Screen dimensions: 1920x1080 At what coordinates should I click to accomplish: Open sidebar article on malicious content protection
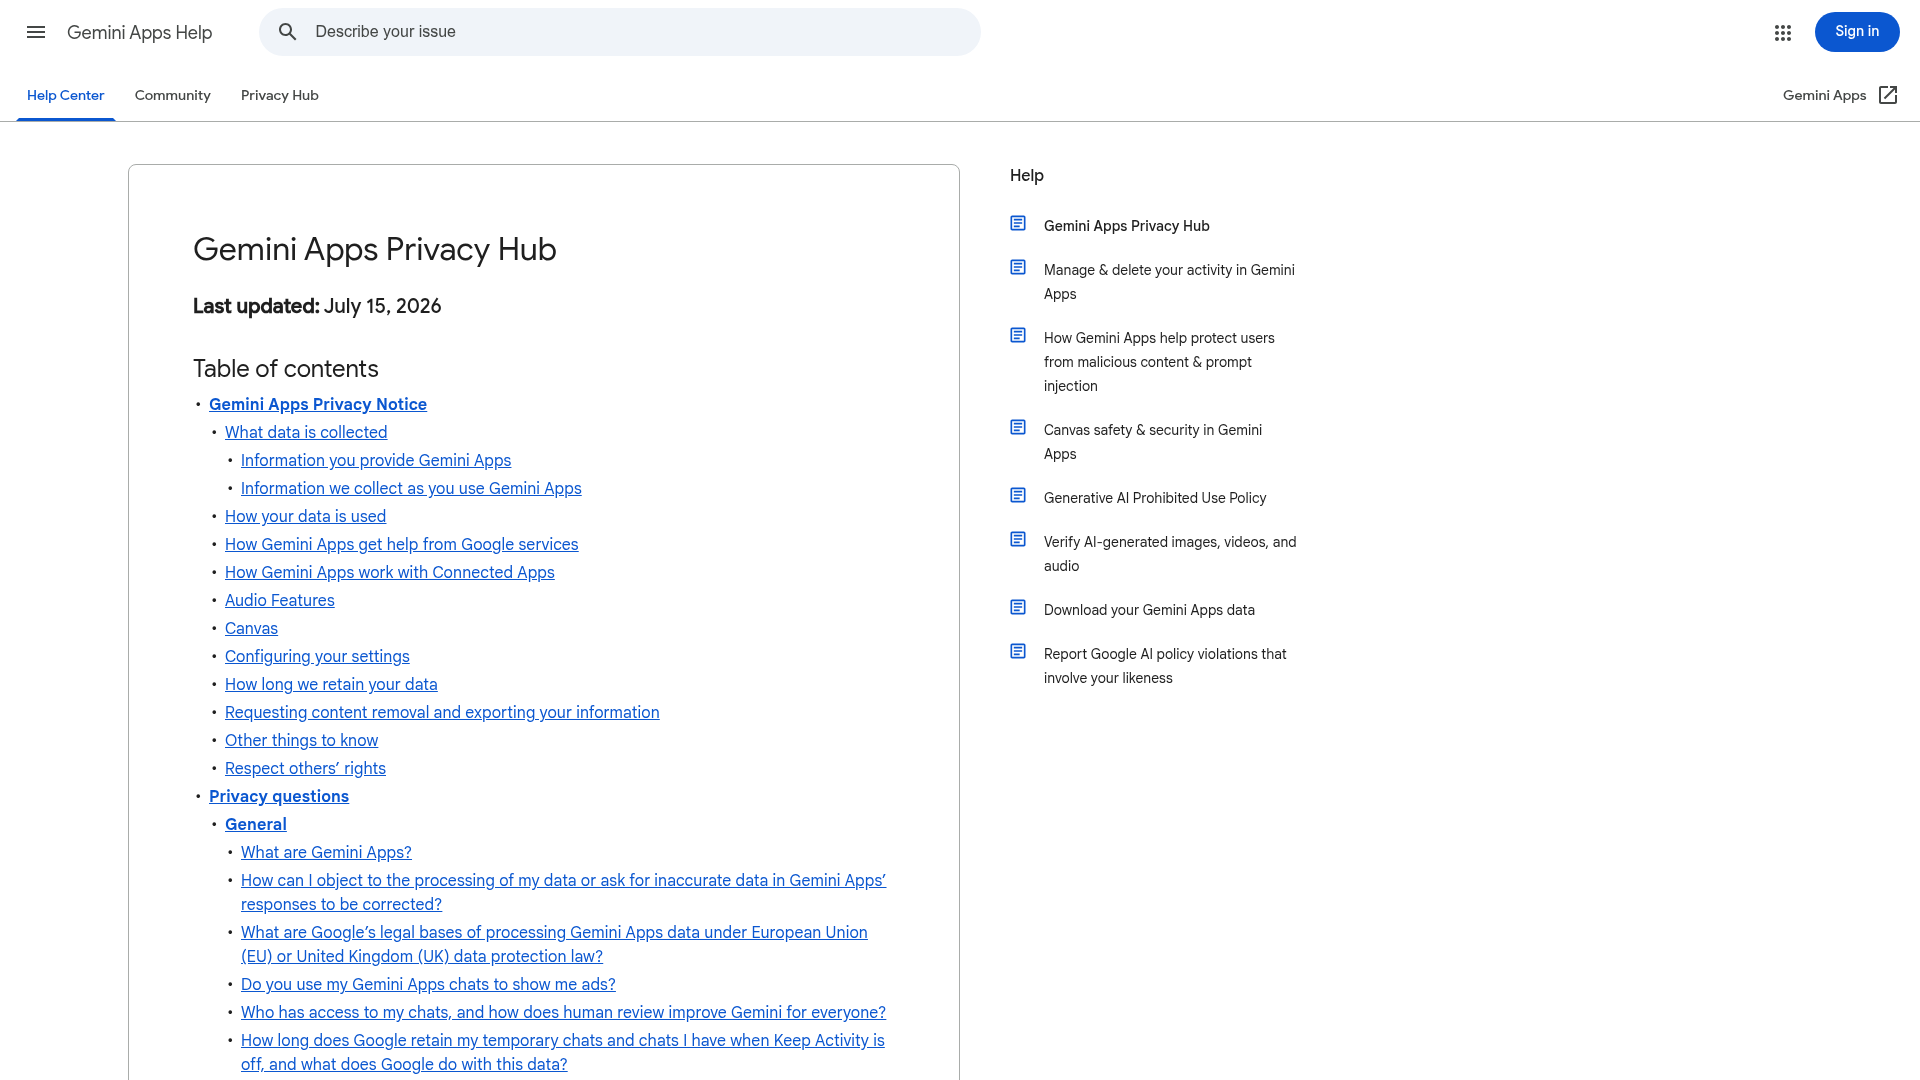point(1159,362)
